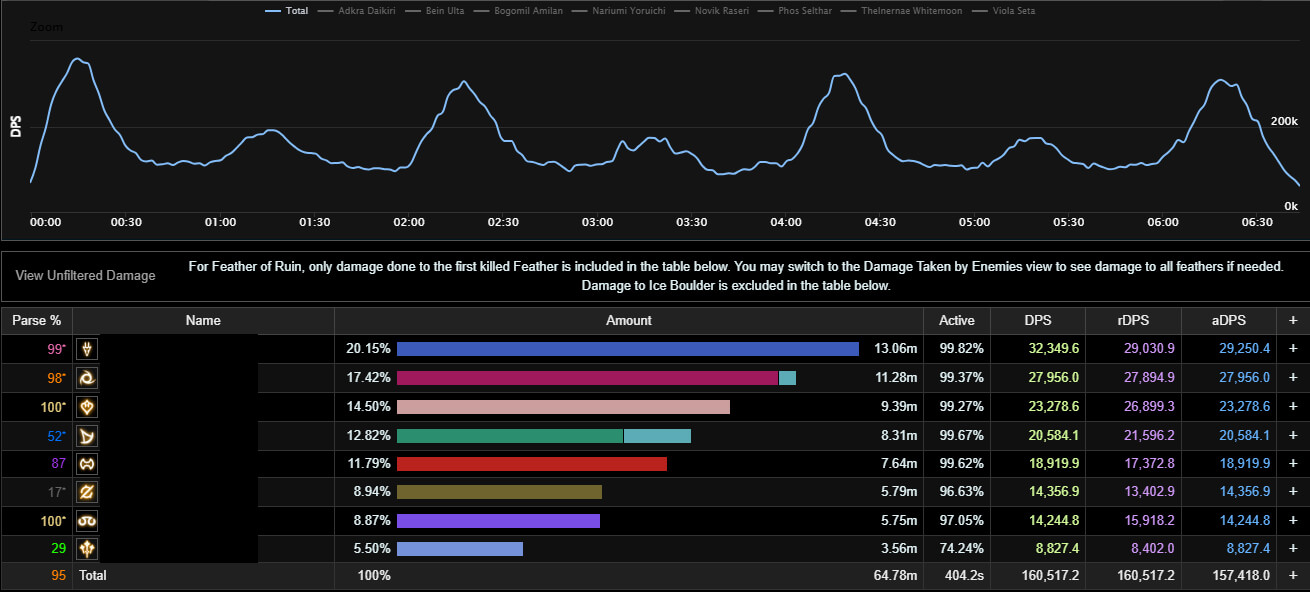Image resolution: width=1310 pixels, height=592 pixels.
Task: Click the job icon on the 87 parse row
Action: coord(89,464)
